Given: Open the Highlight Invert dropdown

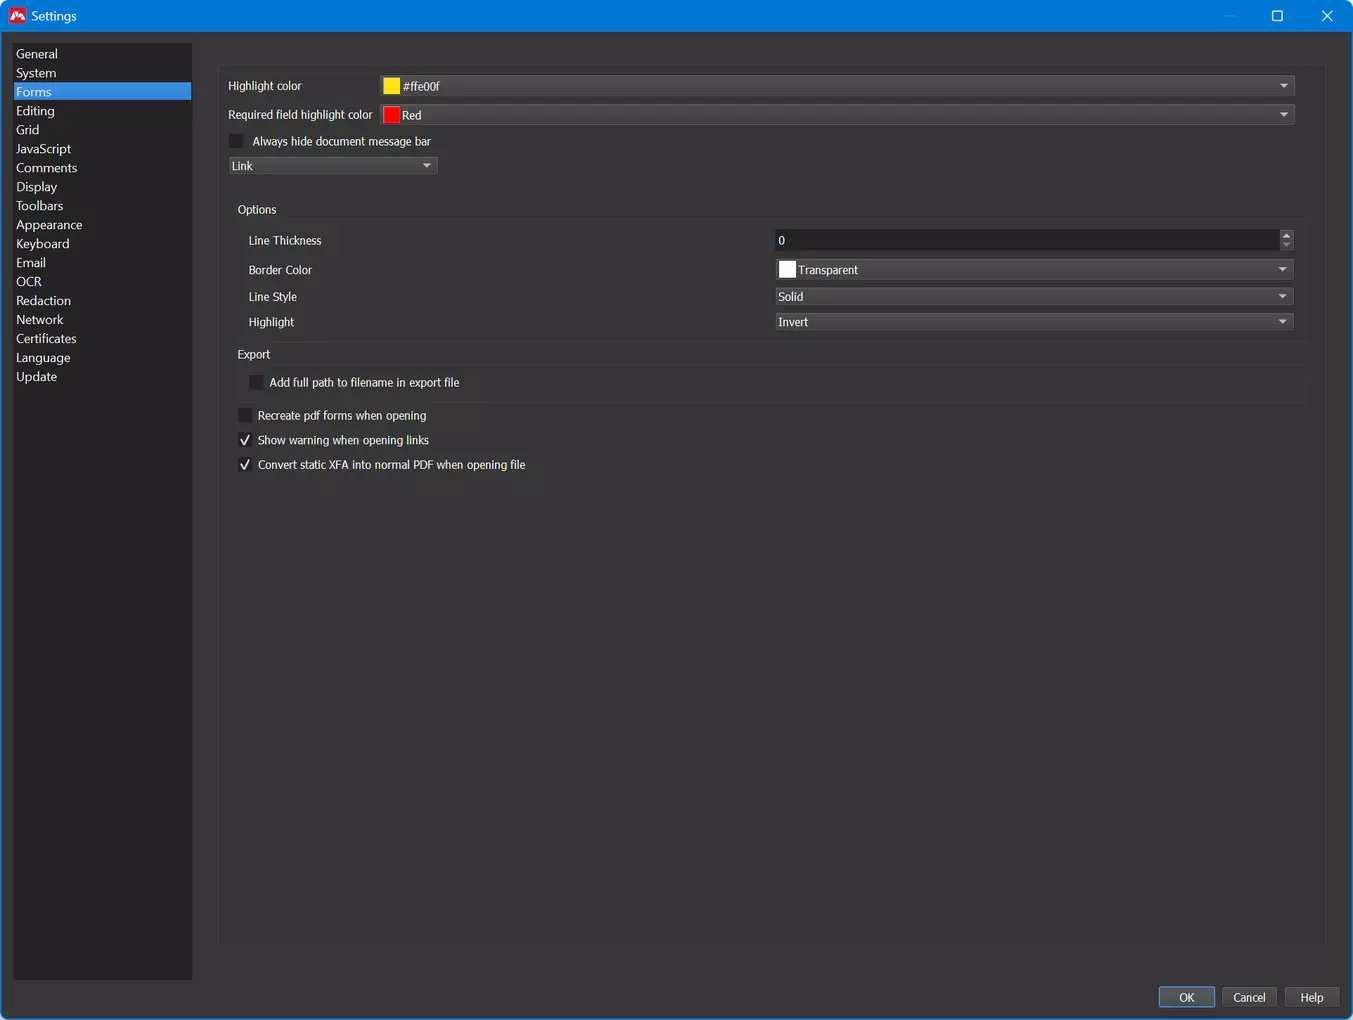Looking at the screenshot, I should click(1034, 322).
